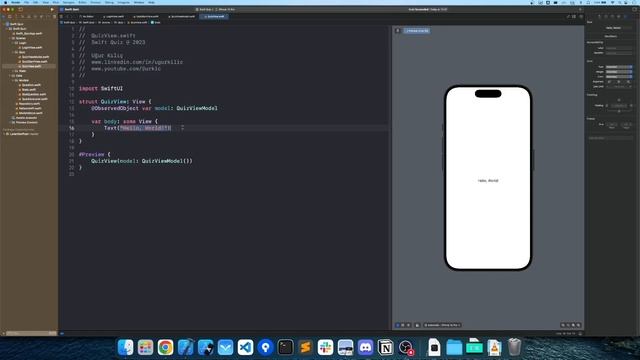Open the File menu
Screen dimensions: 640x360
click(x=26, y=2)
